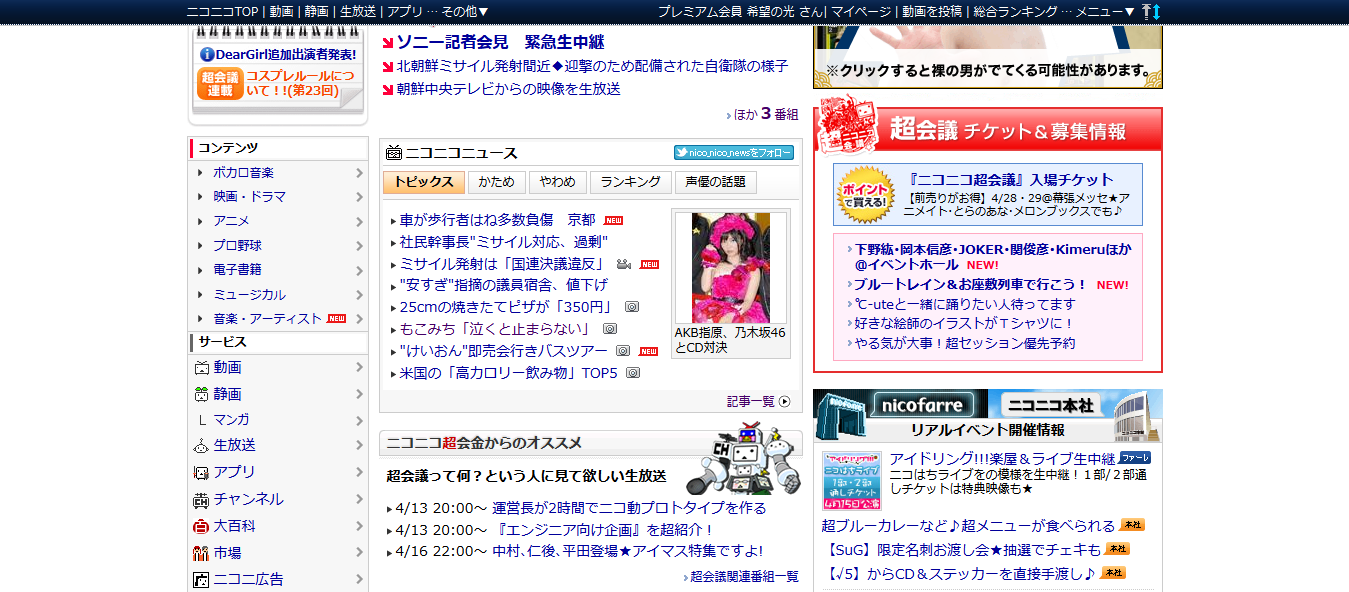The image size is (1349, 592).
Task: Switch to the ランキング news tab
Action: [x=630, y=182]
